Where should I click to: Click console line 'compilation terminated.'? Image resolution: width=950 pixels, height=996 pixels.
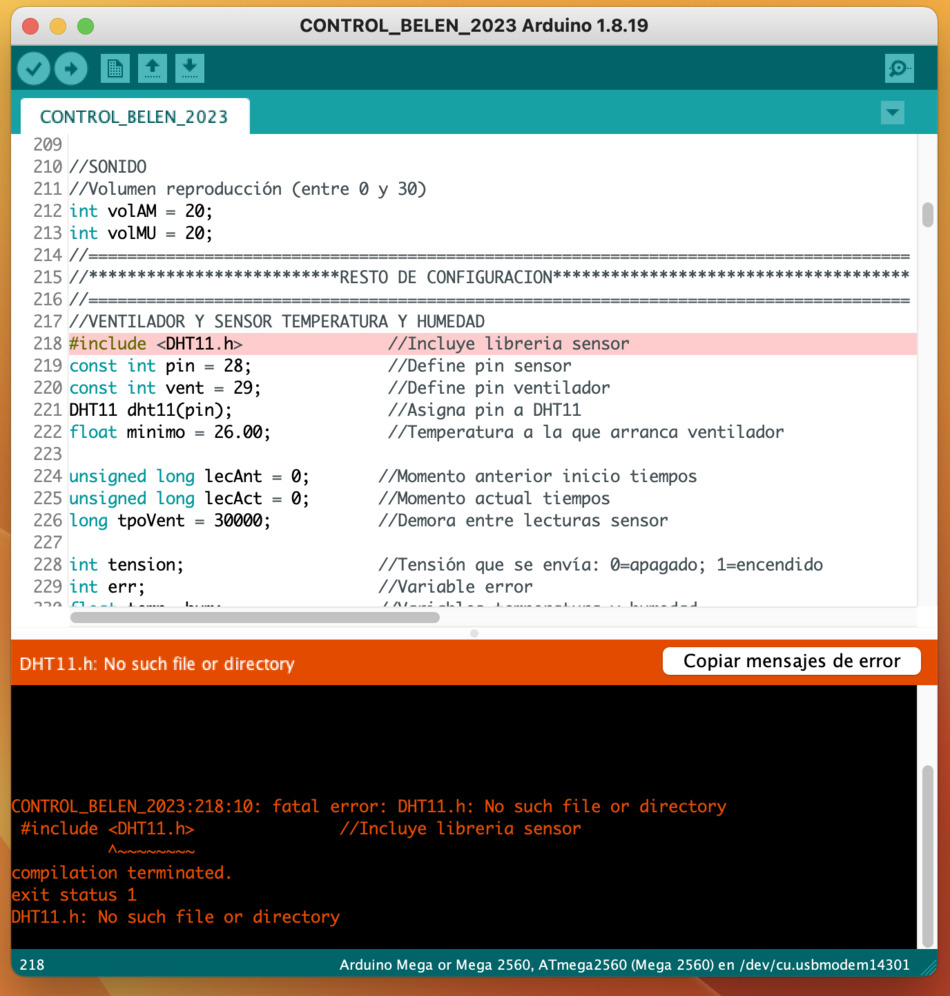[121, 873]
